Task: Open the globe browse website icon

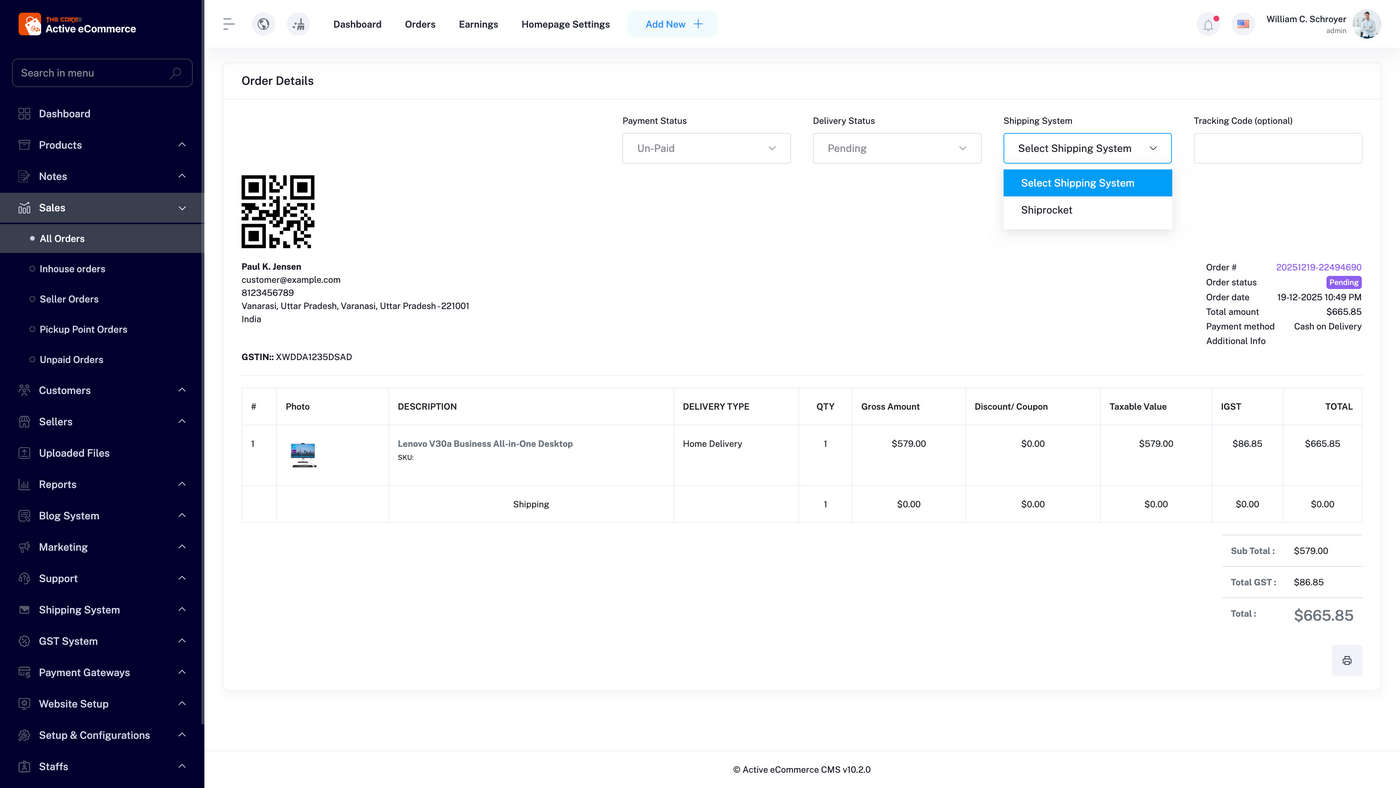Action: (263, 24)
